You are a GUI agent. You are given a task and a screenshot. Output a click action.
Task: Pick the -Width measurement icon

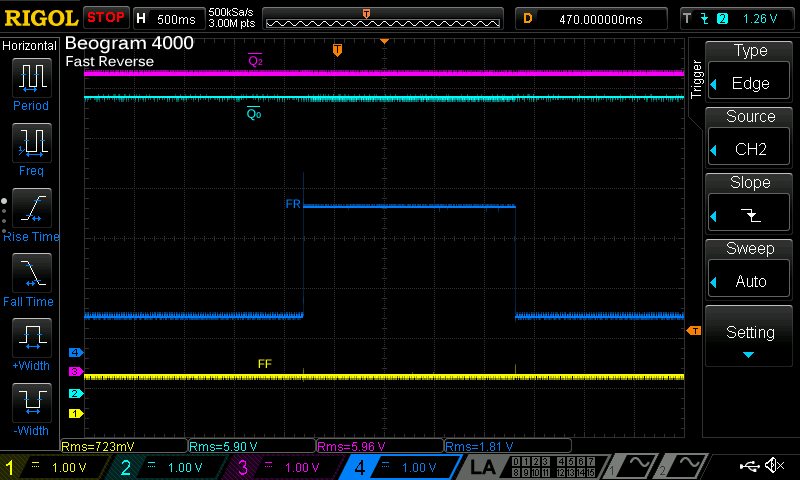click(31, 403)
